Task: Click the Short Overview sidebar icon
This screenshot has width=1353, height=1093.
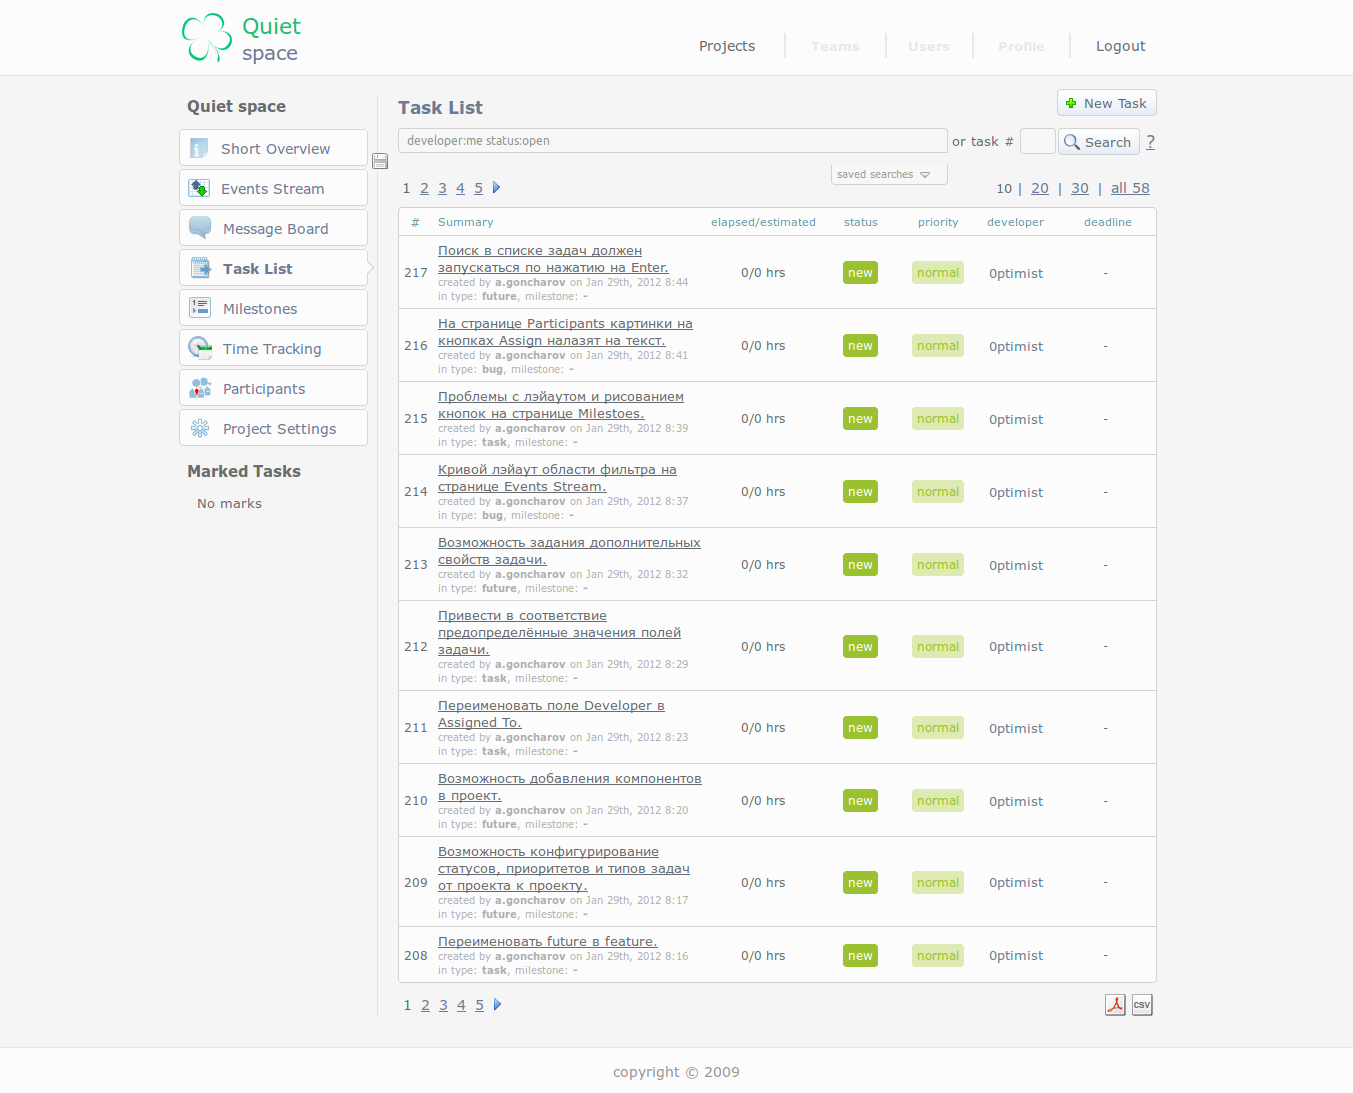Action: tap(199, 148)
